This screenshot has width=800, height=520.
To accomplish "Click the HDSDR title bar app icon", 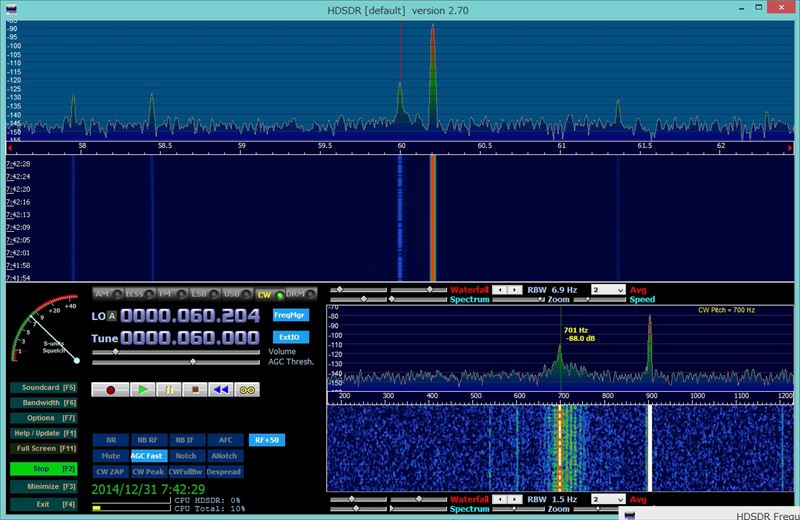I will (11, 9).
